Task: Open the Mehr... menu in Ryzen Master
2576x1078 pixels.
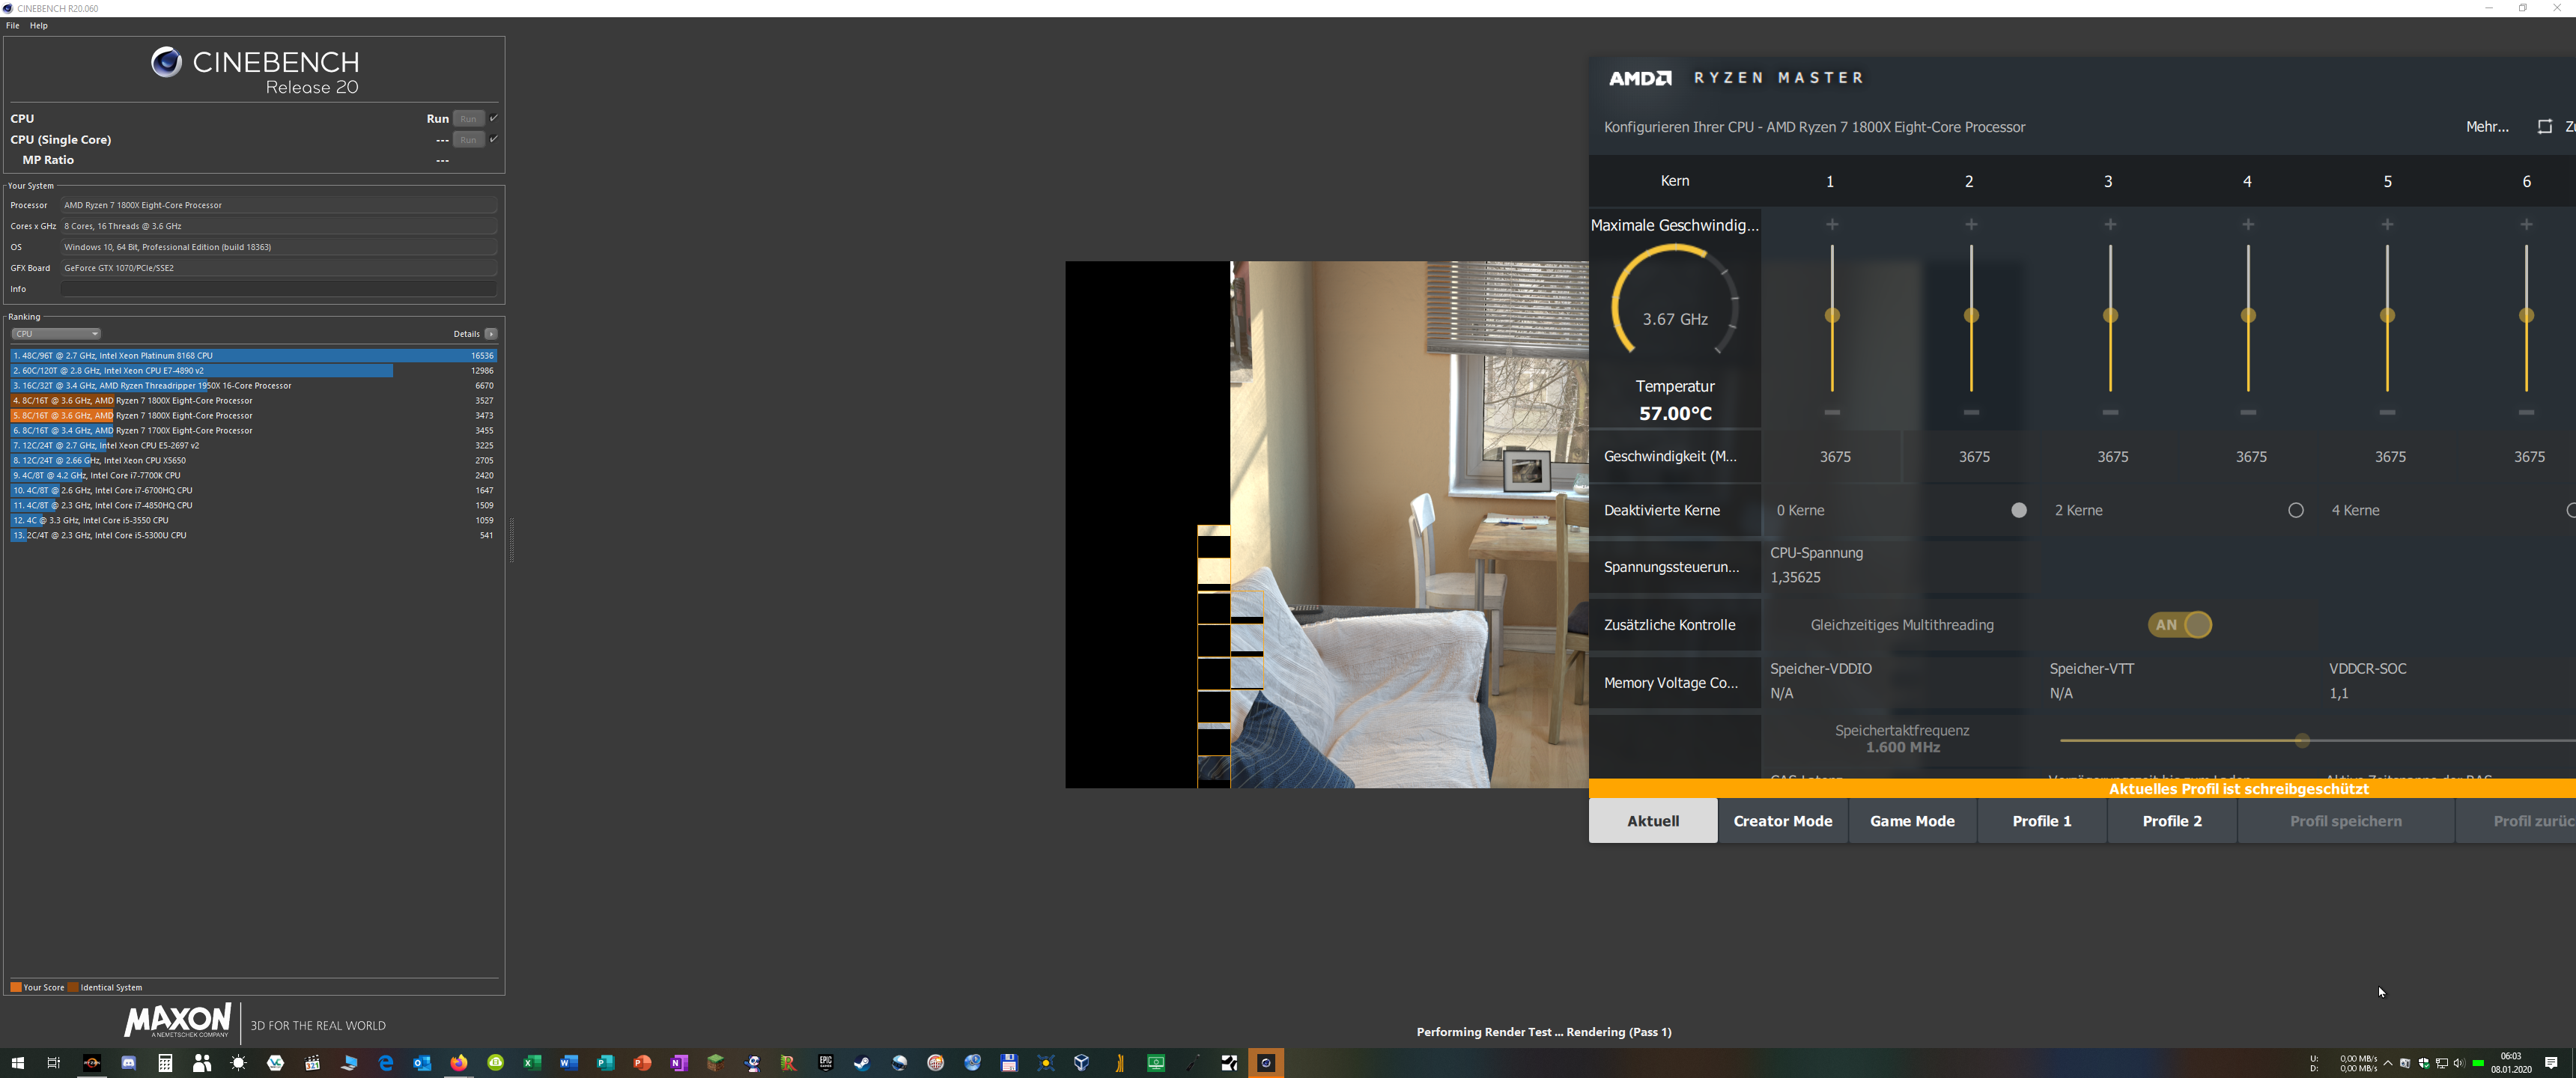Action: 2486,127
